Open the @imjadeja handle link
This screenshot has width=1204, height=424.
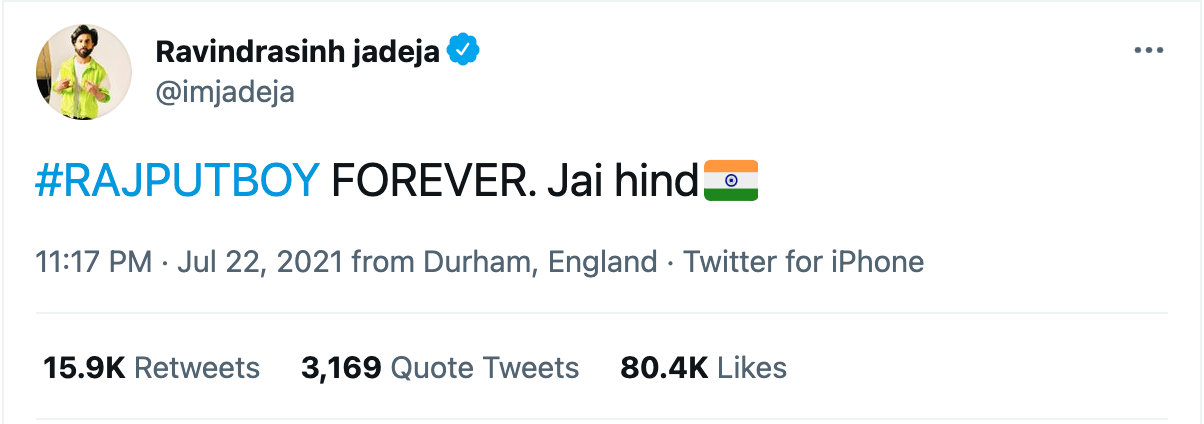[225, 93]
